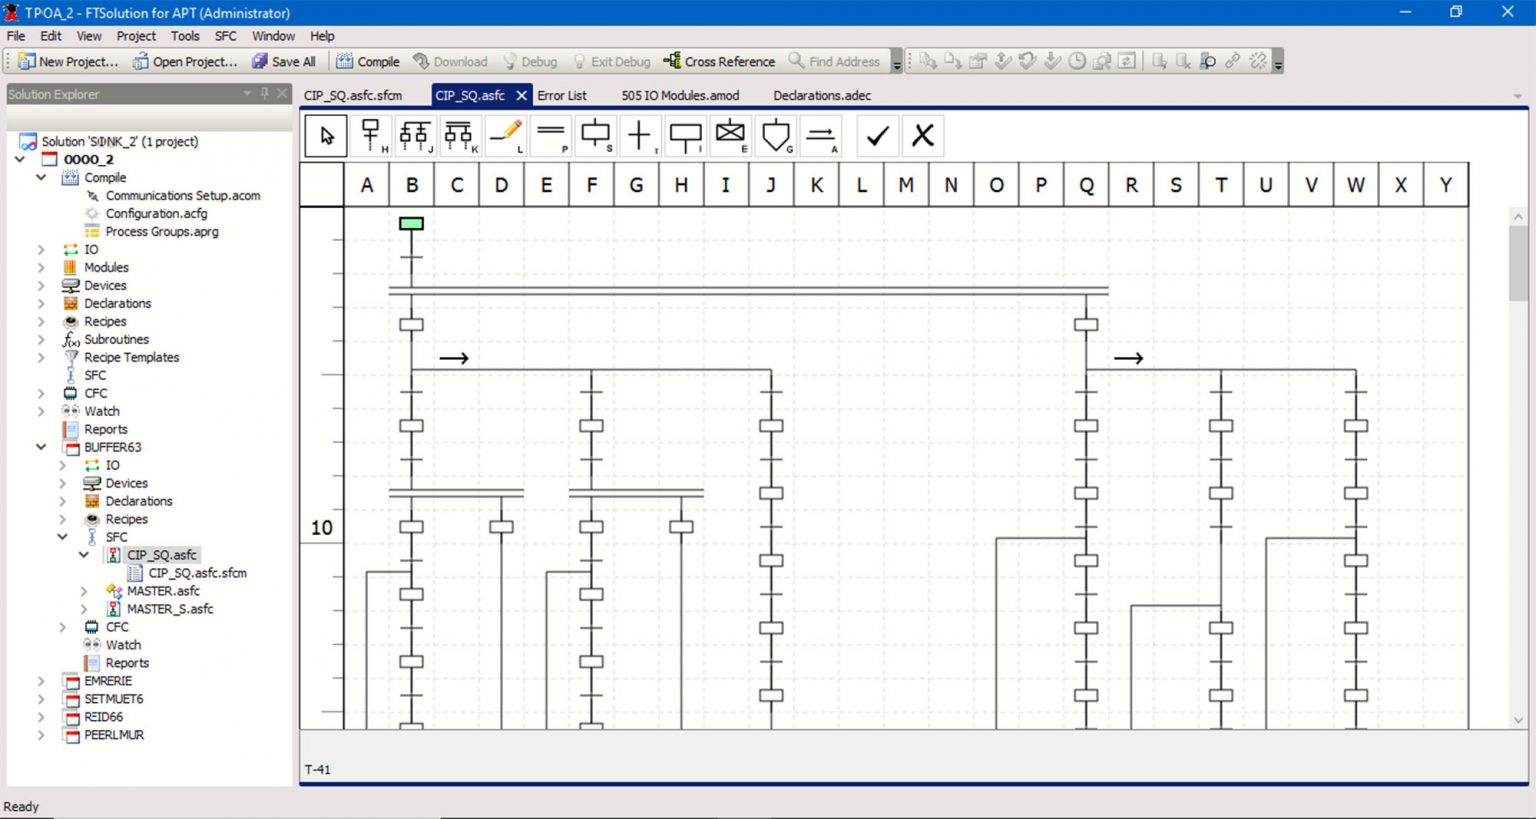
Task: Choose the step element tool marked S
Action: coord(595,135)
